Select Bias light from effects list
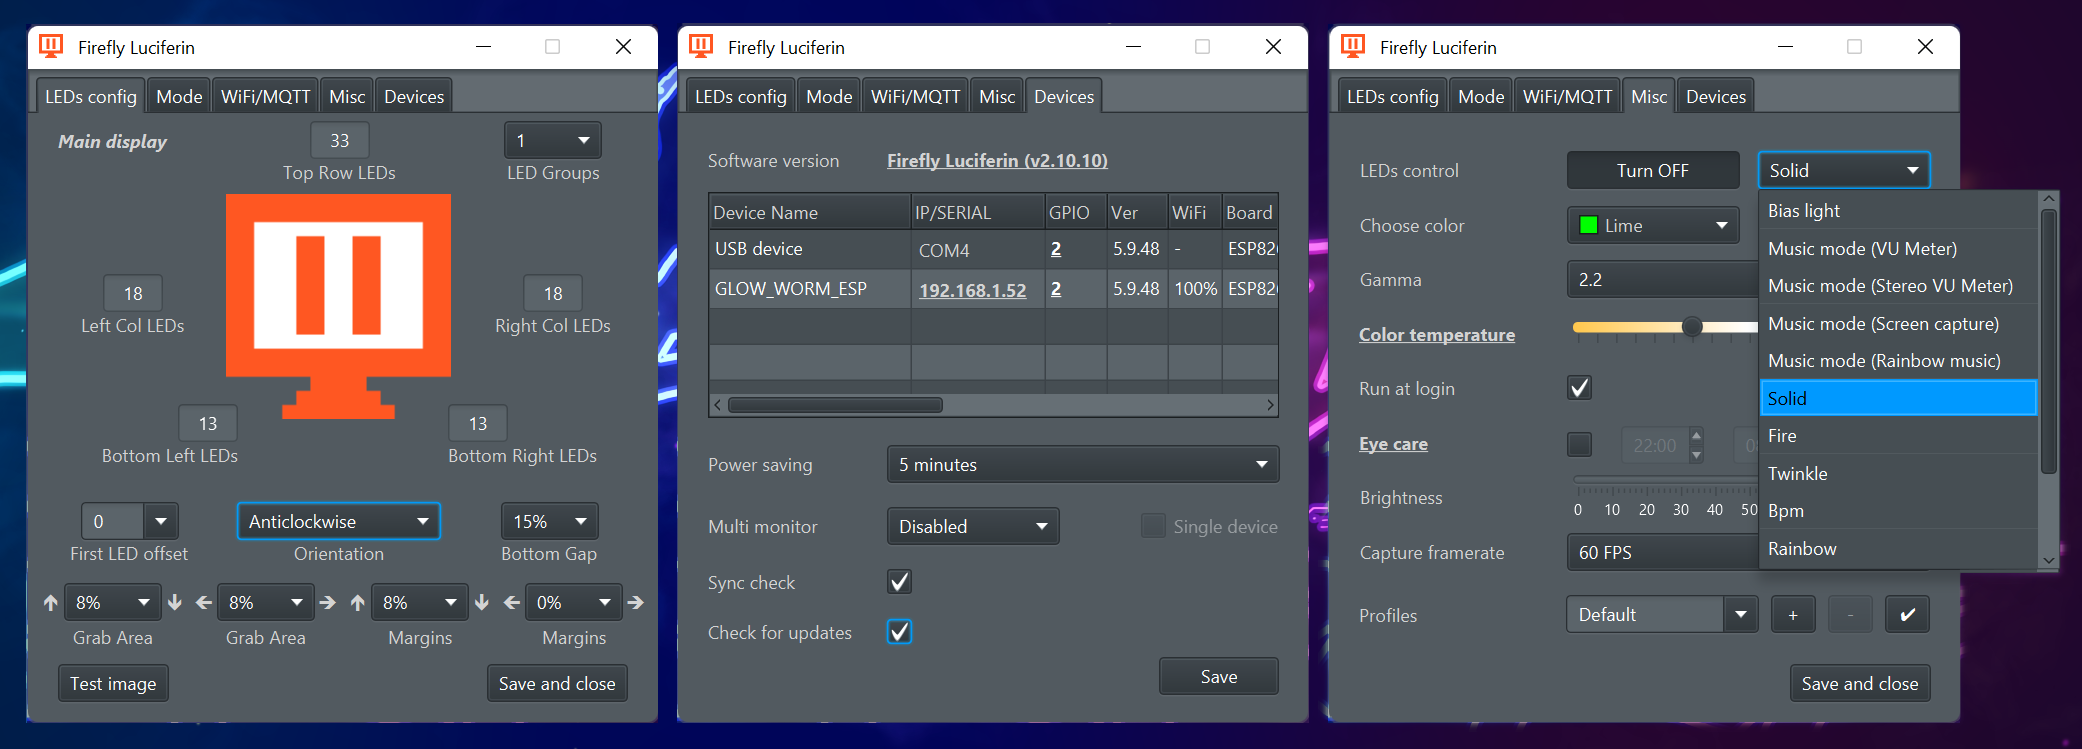Image resolution: width=2082 pixels, height=749 pixels. (x=1898, y=211)
